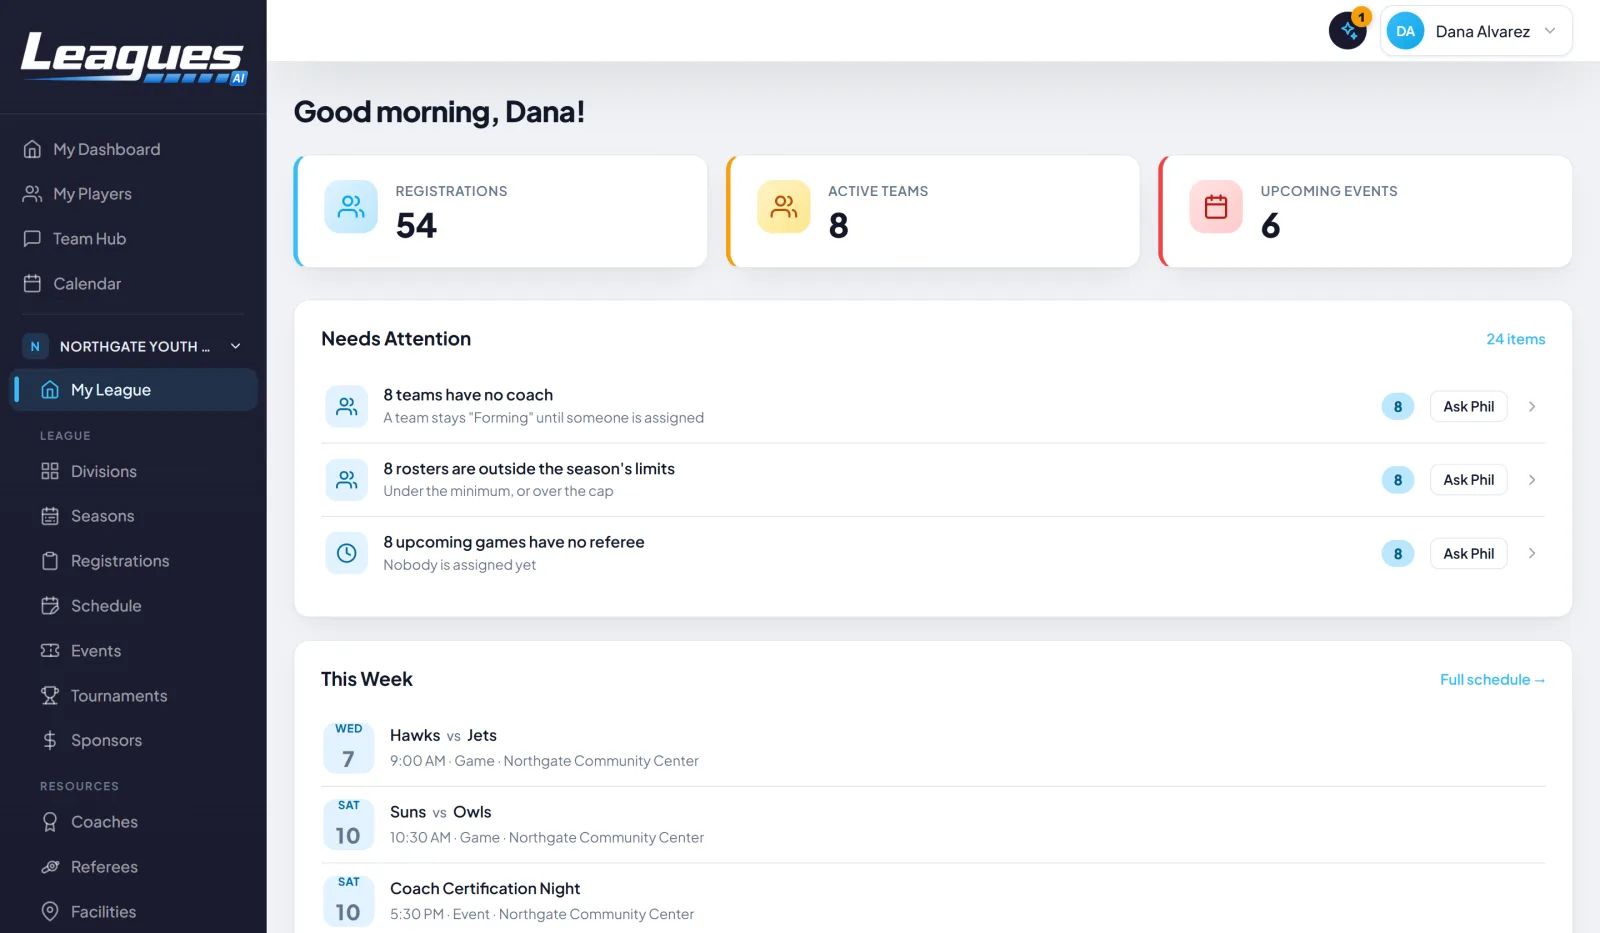This screenshot has height=933, width=1600.
Task: Ask Phil about roster limits
Action: tap(1468, 480)
